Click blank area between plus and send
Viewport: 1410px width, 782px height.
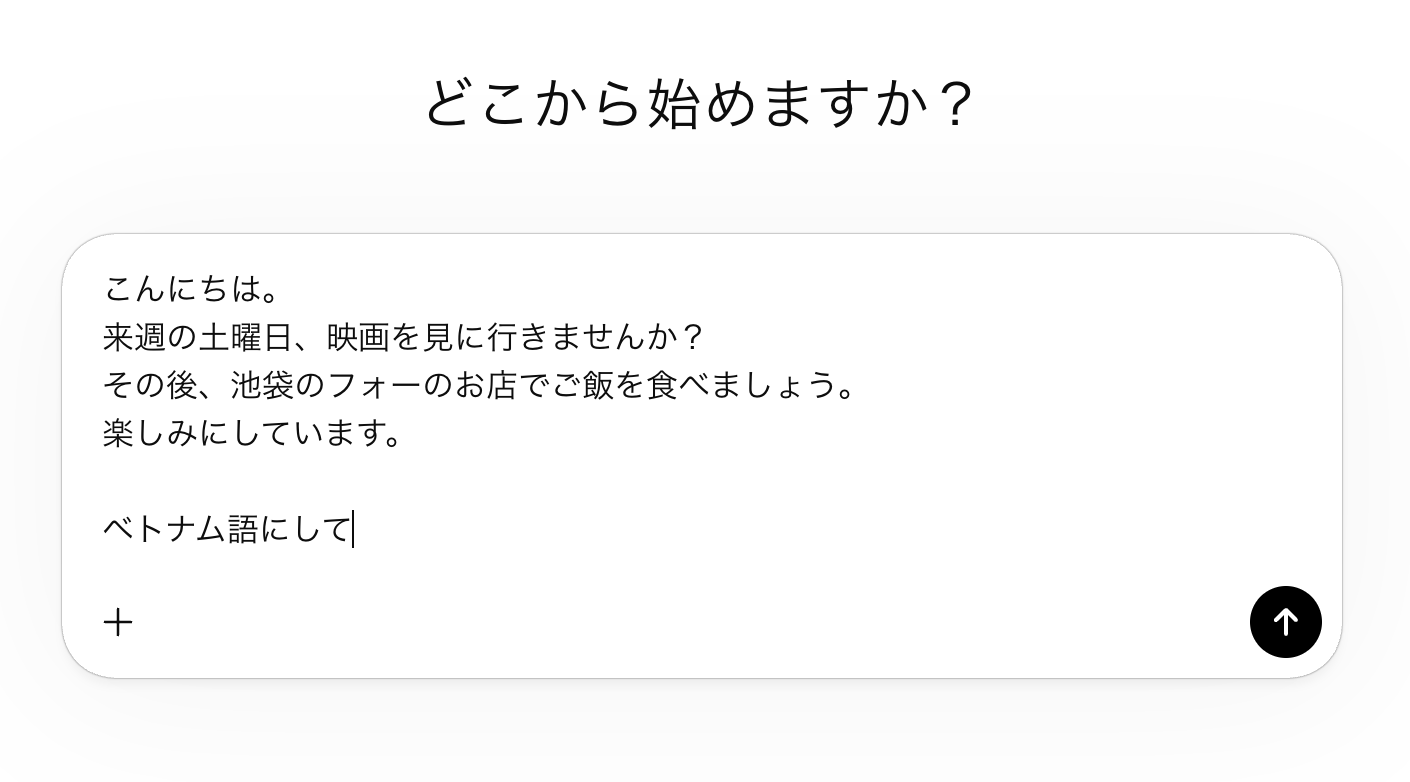tap(680, 622)
